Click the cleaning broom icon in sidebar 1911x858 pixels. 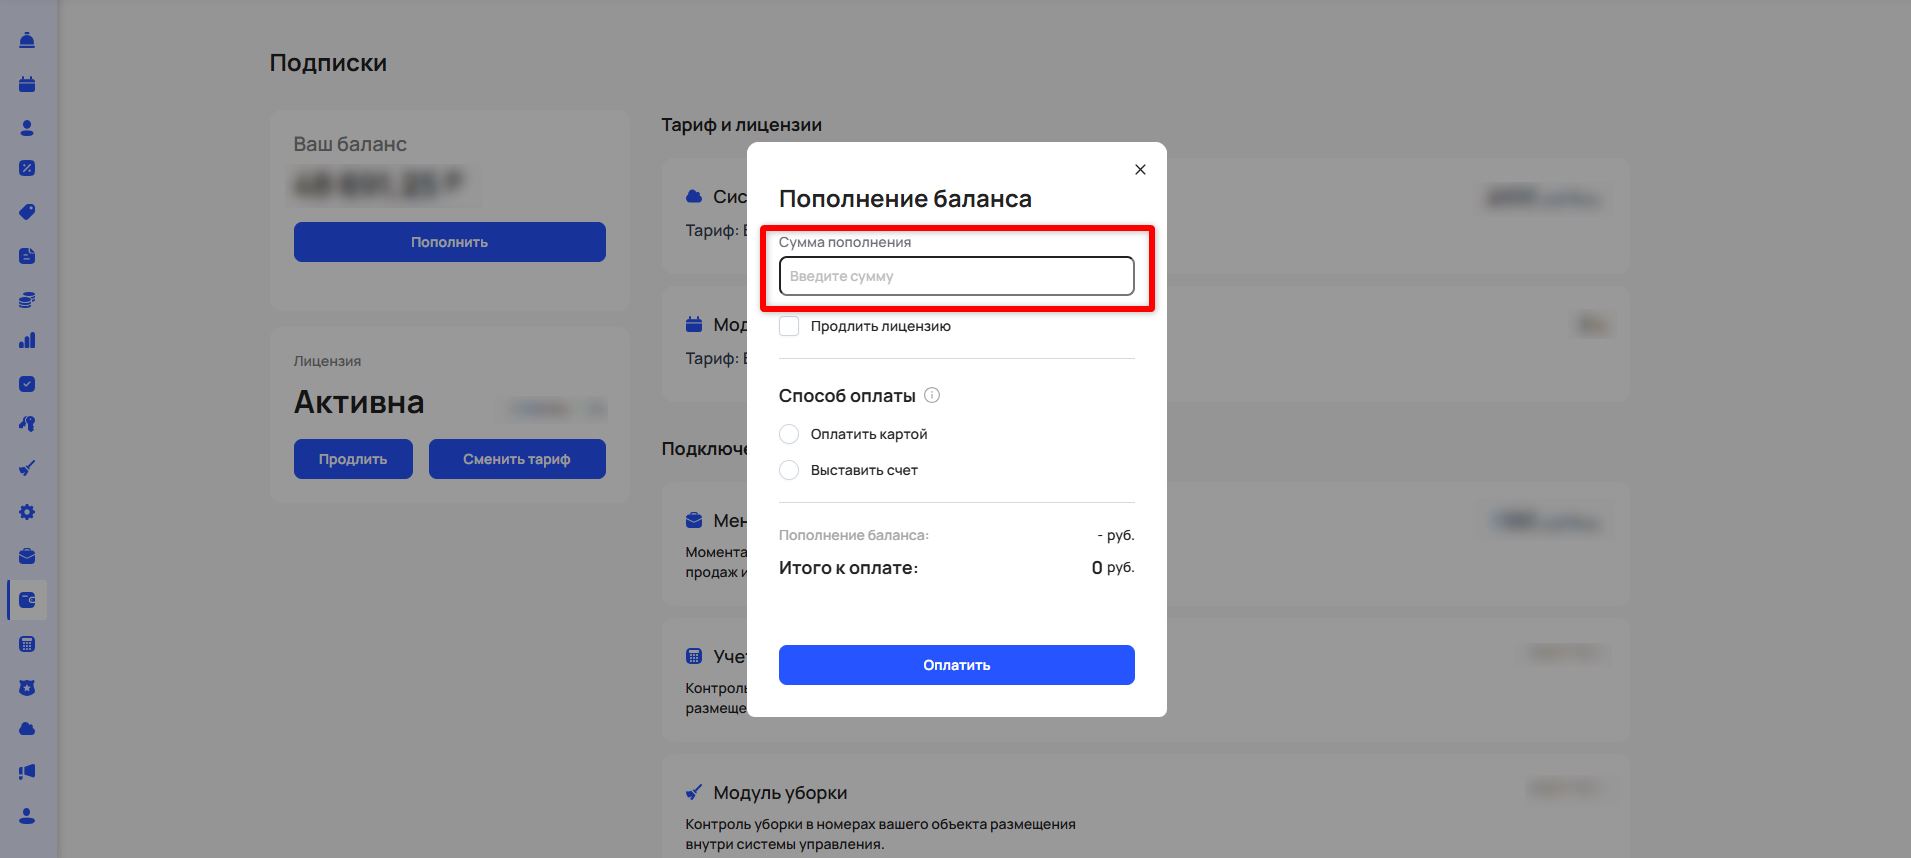click(27, 468)
